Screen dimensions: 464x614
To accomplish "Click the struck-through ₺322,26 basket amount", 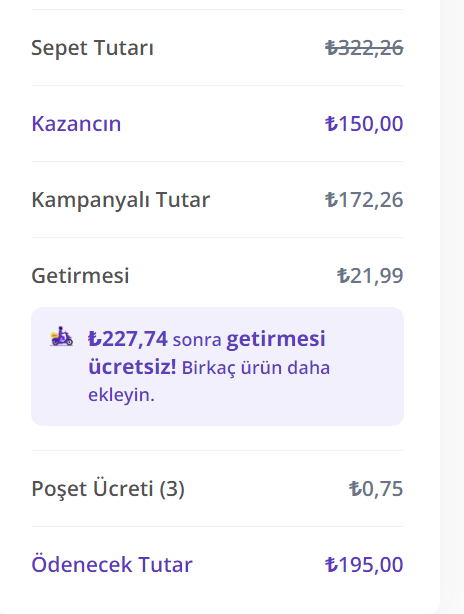I will pyautogui.click(x=364, y=48).
